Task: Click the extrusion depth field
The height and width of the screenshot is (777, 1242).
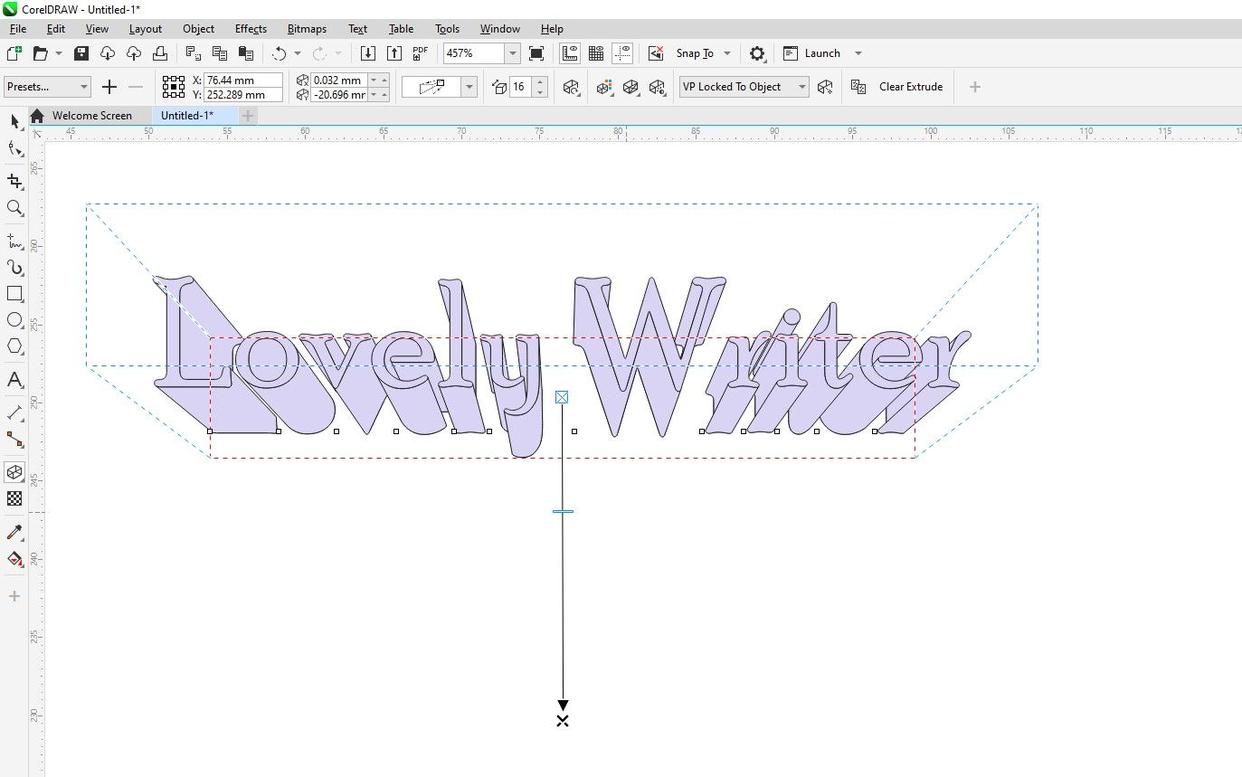Action: click(x=522, y=87)
